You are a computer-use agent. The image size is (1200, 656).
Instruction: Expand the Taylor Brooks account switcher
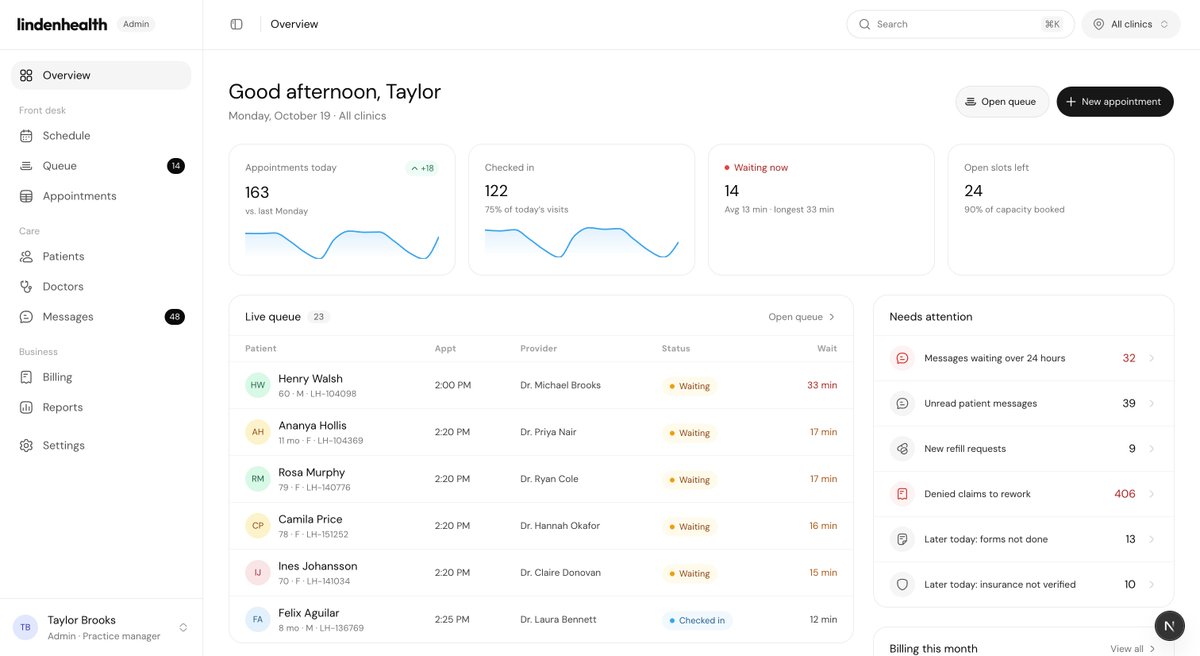(183, 627)
